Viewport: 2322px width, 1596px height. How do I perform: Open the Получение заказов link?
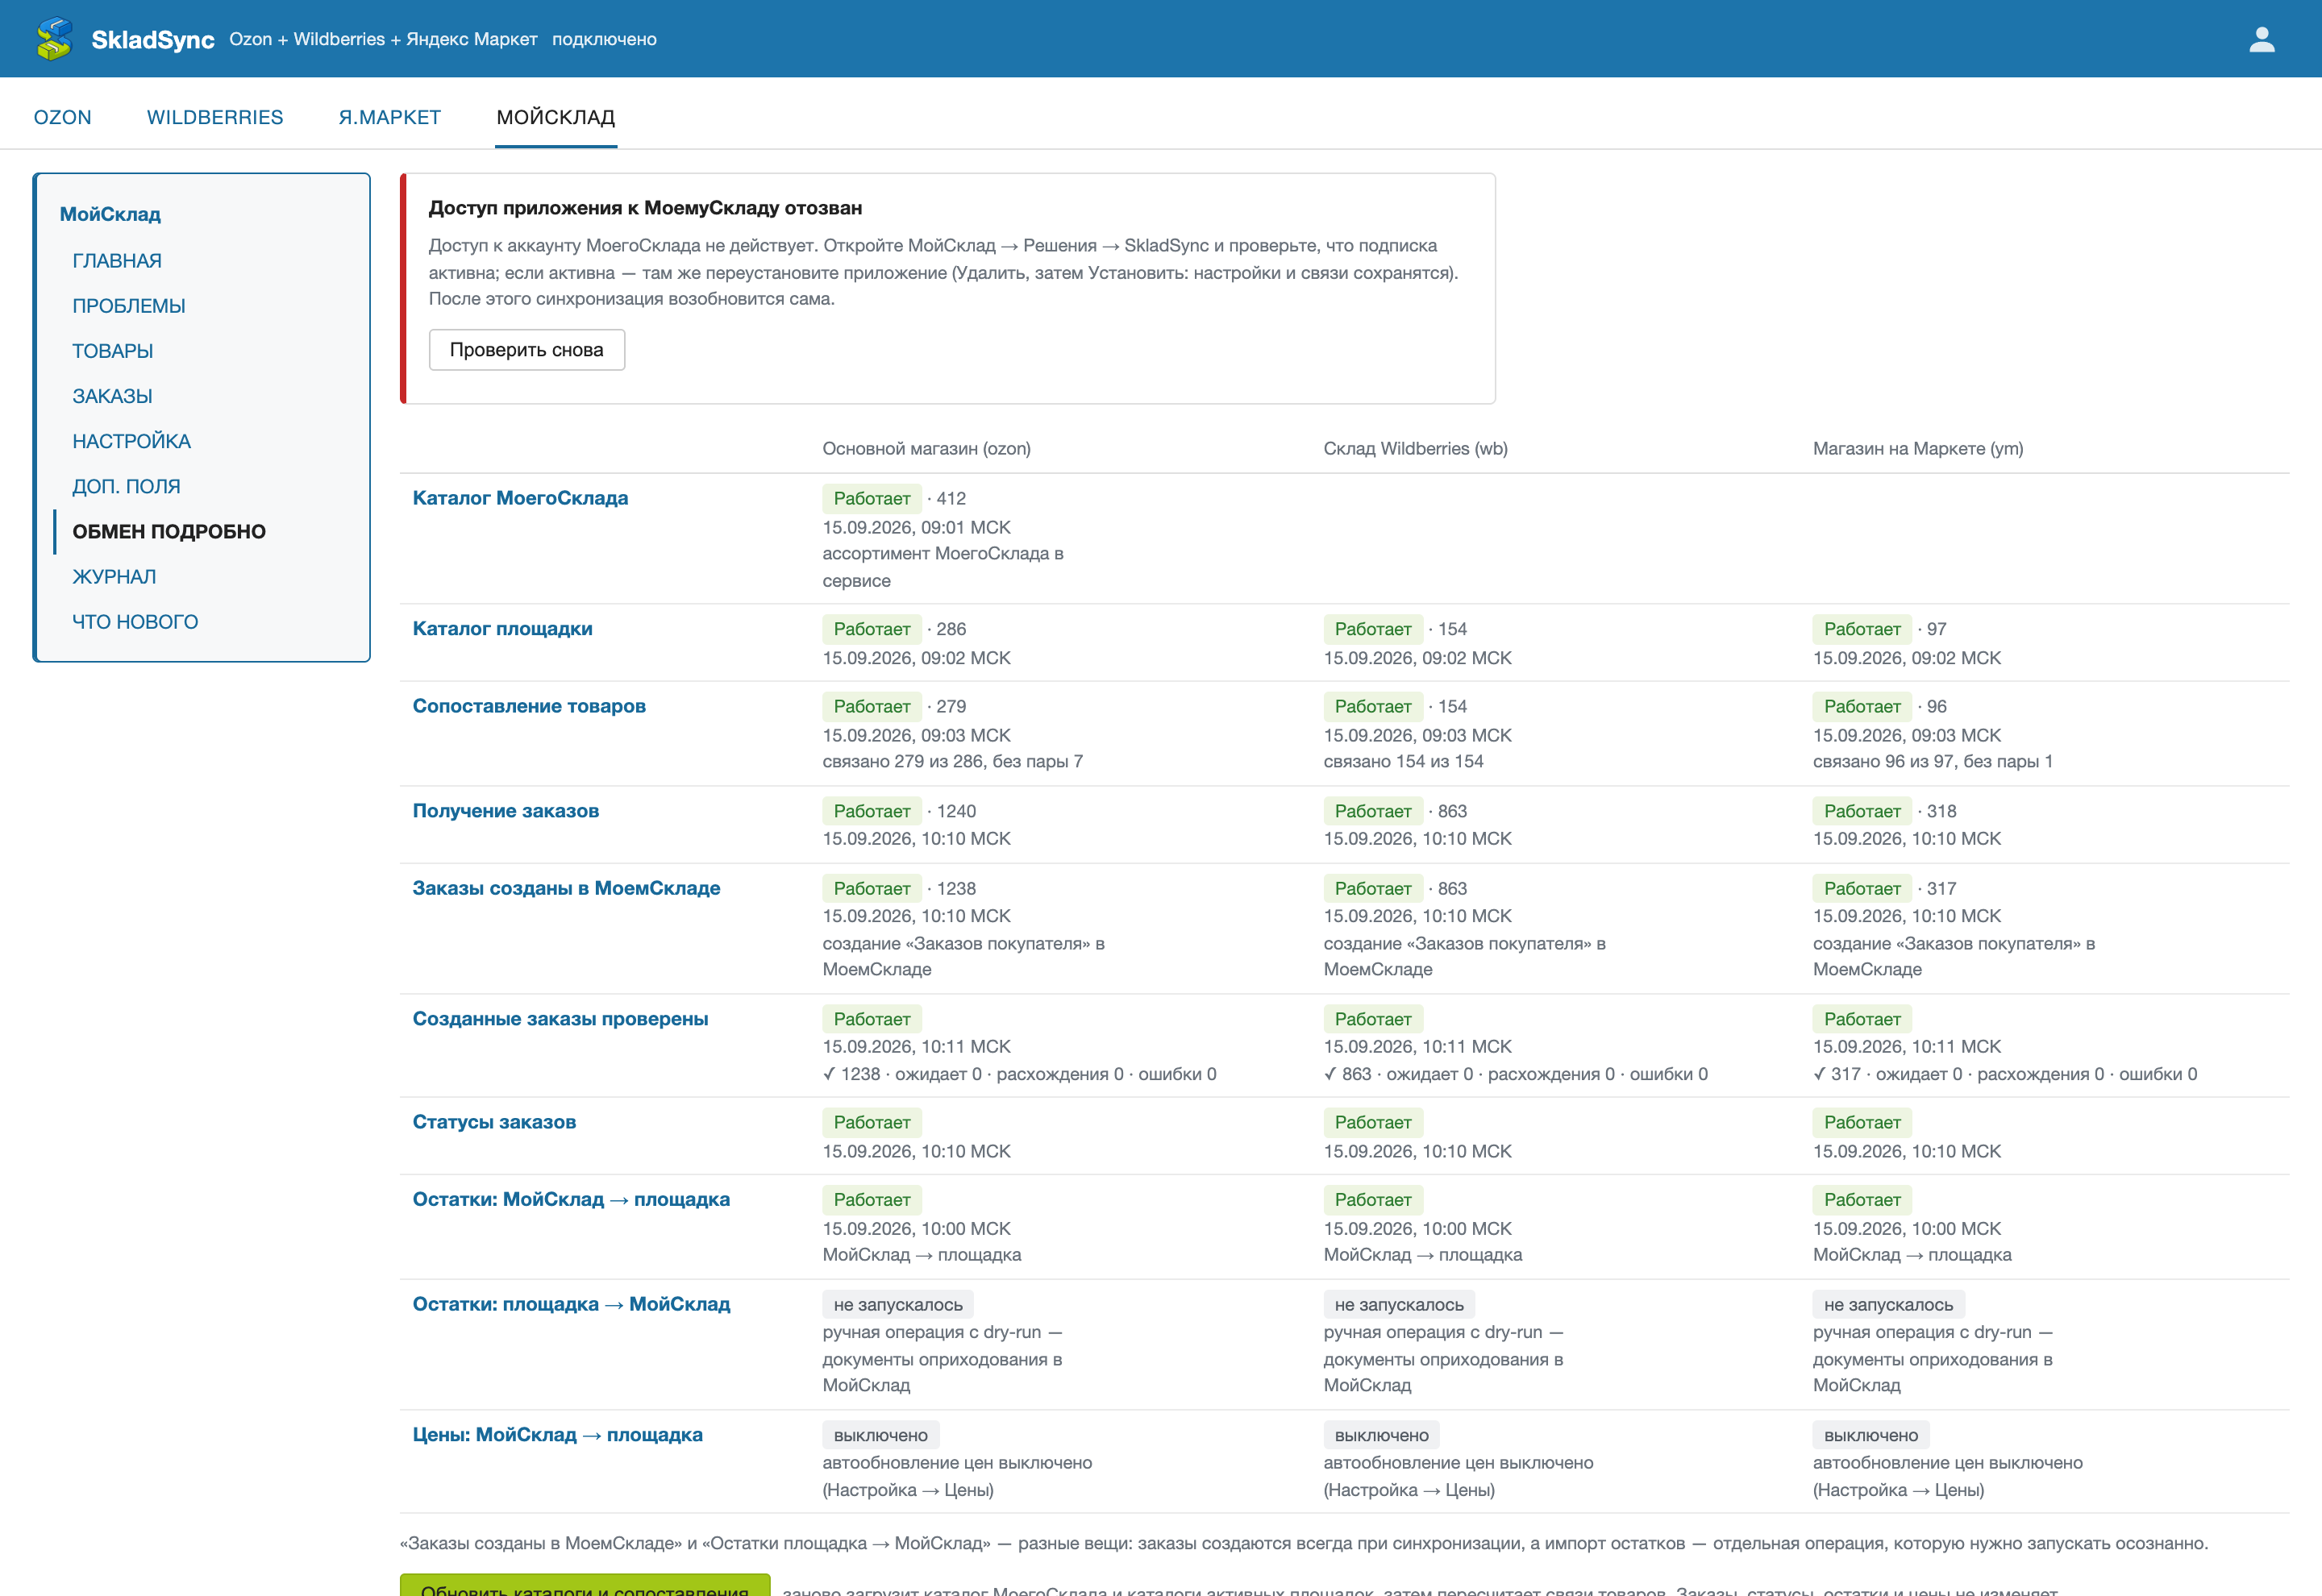tap(506, 811)
